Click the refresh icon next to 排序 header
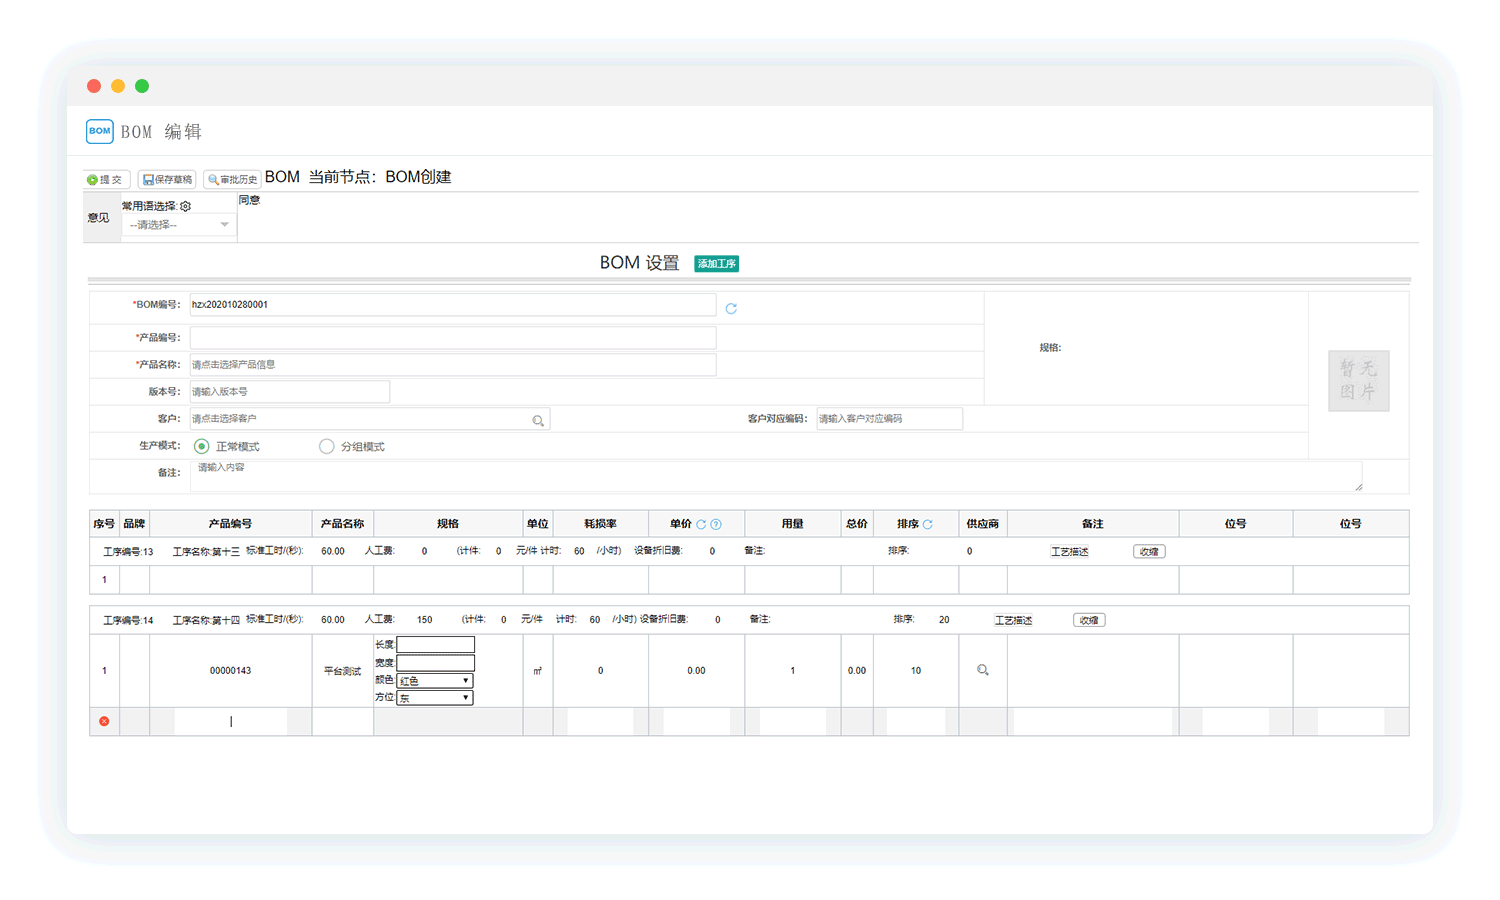Screen dimensions: 1500x900 [928, 524]
